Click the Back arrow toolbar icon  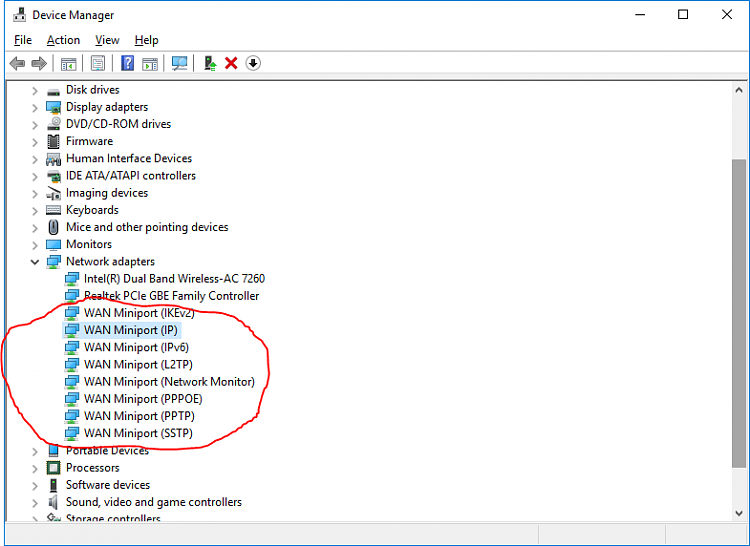pos(17,63)
